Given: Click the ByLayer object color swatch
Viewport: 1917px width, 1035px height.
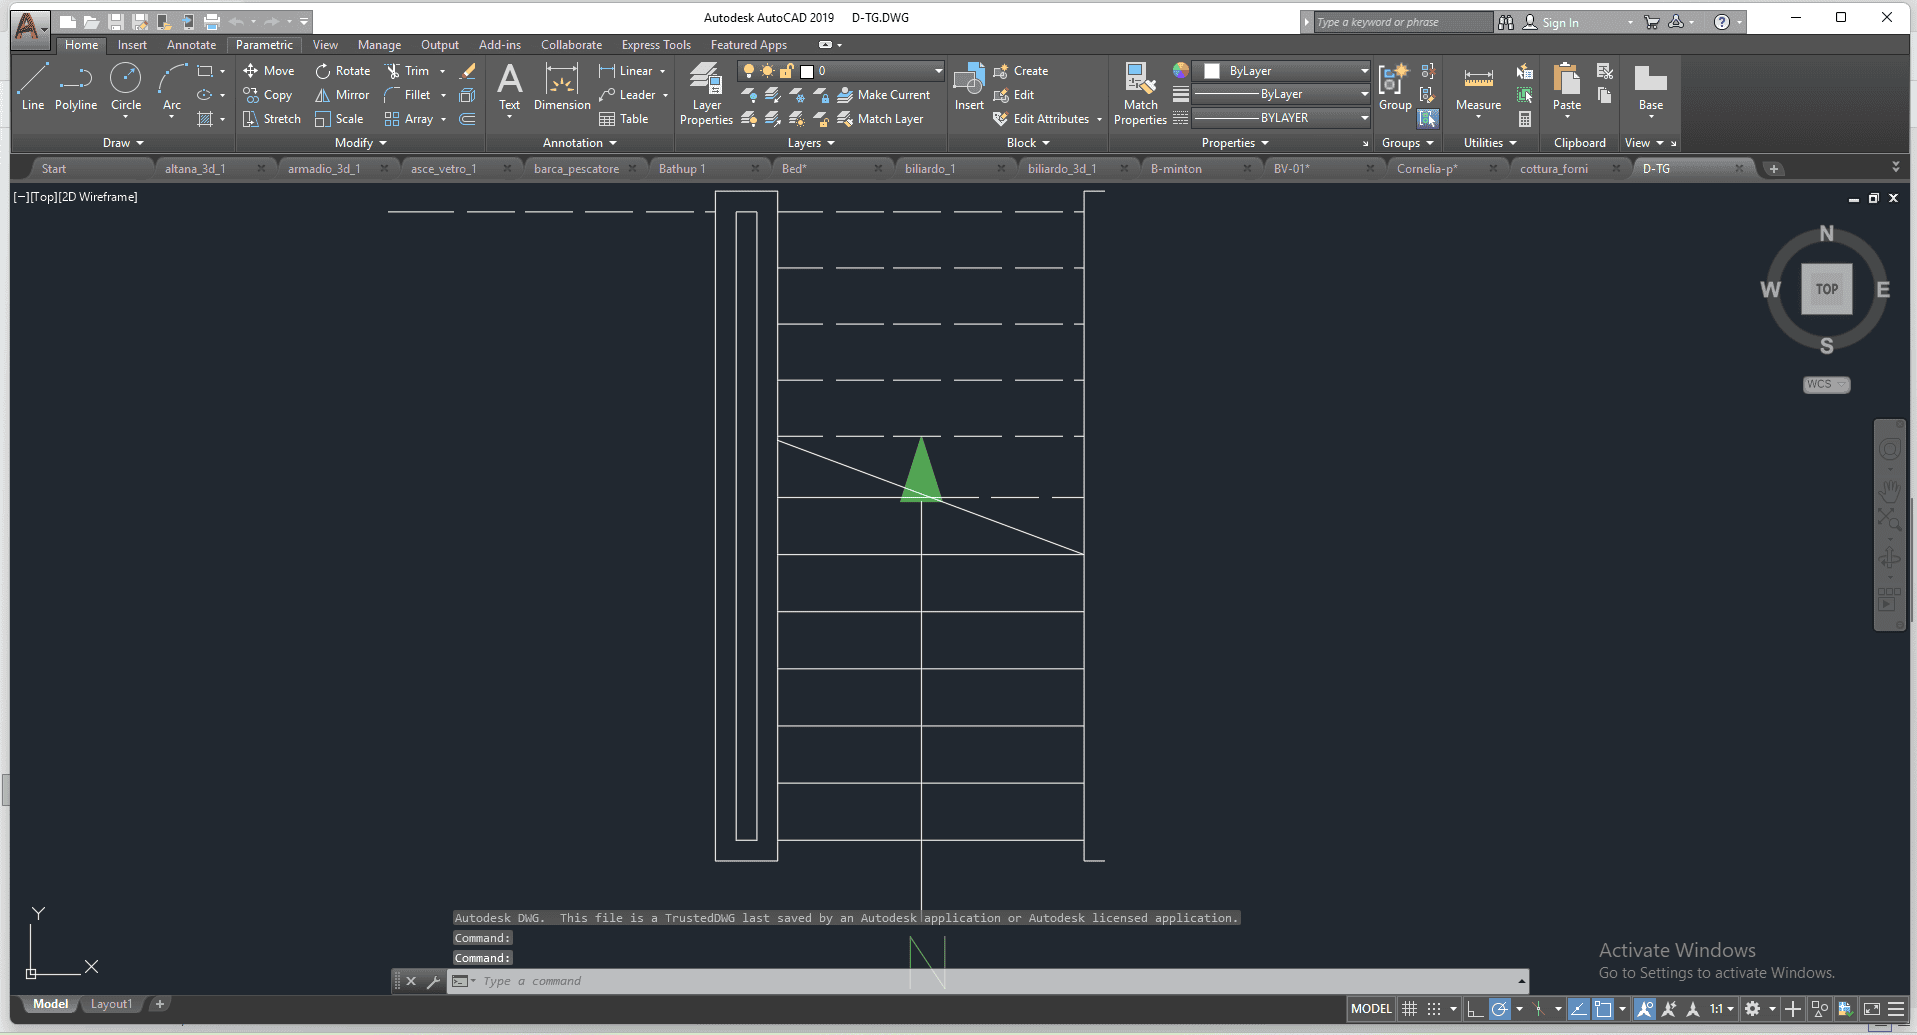Looking at the screenshot, I should 1212,71.
